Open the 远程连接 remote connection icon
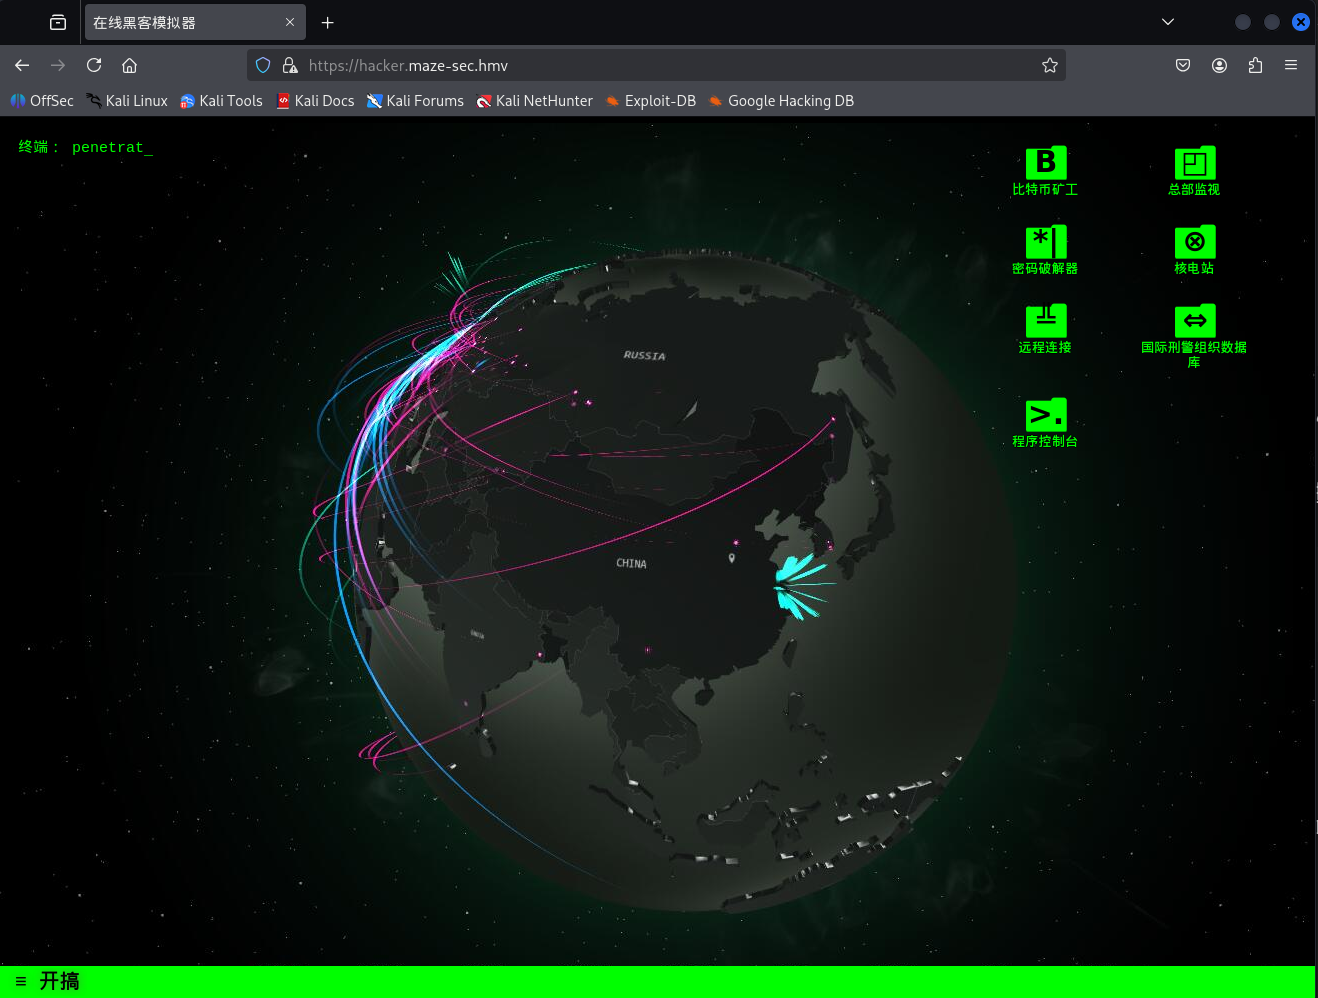 click(x=1045, y=323)
